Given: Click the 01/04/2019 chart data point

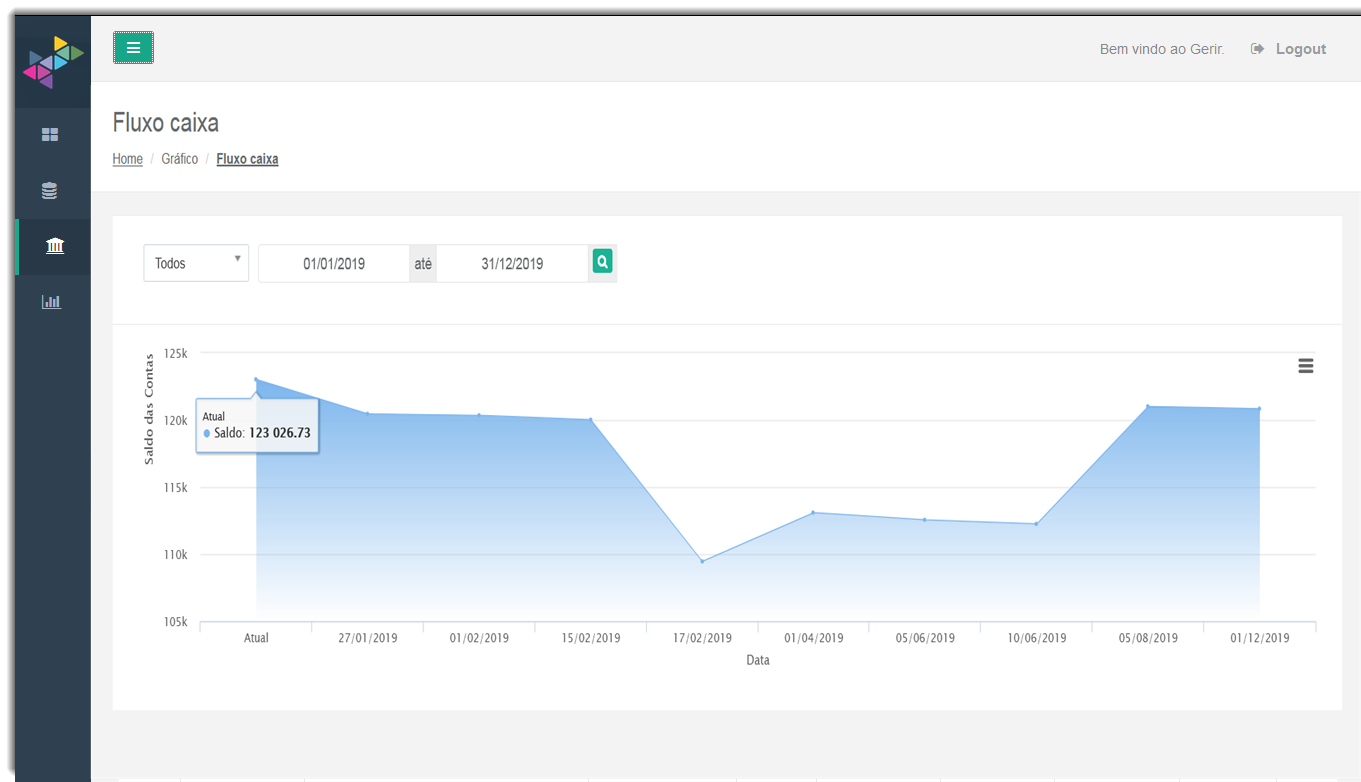Looking at the screenshot, I should point(813,513).
